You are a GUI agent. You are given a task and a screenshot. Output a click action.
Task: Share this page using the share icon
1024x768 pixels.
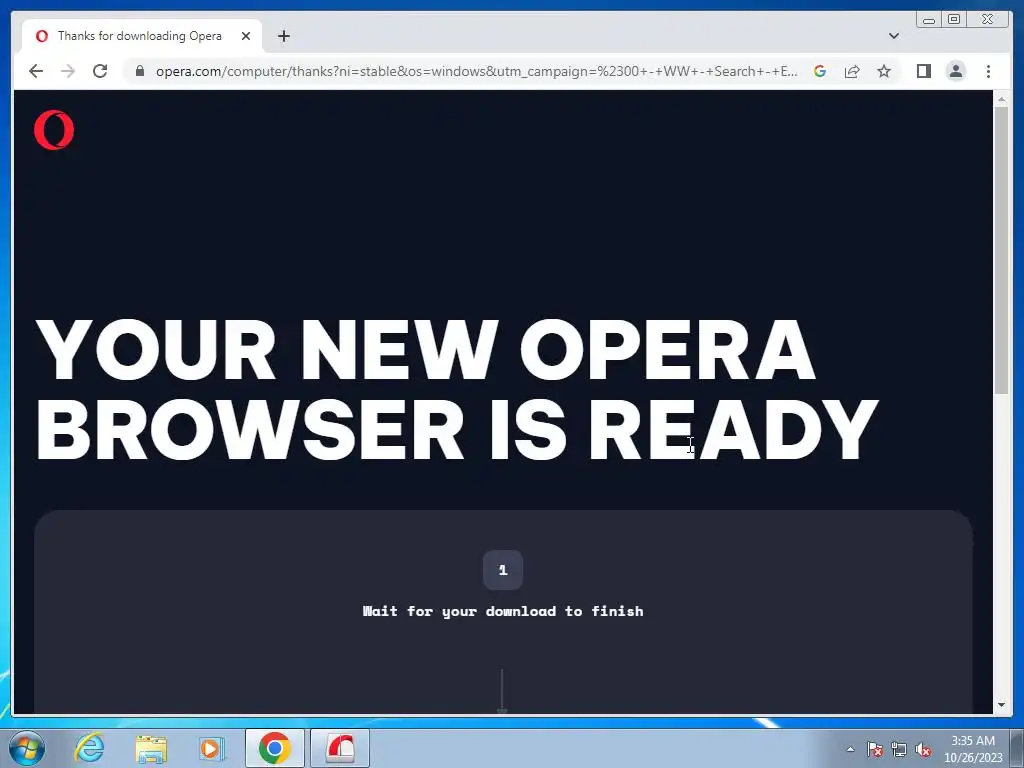point(852,71)
